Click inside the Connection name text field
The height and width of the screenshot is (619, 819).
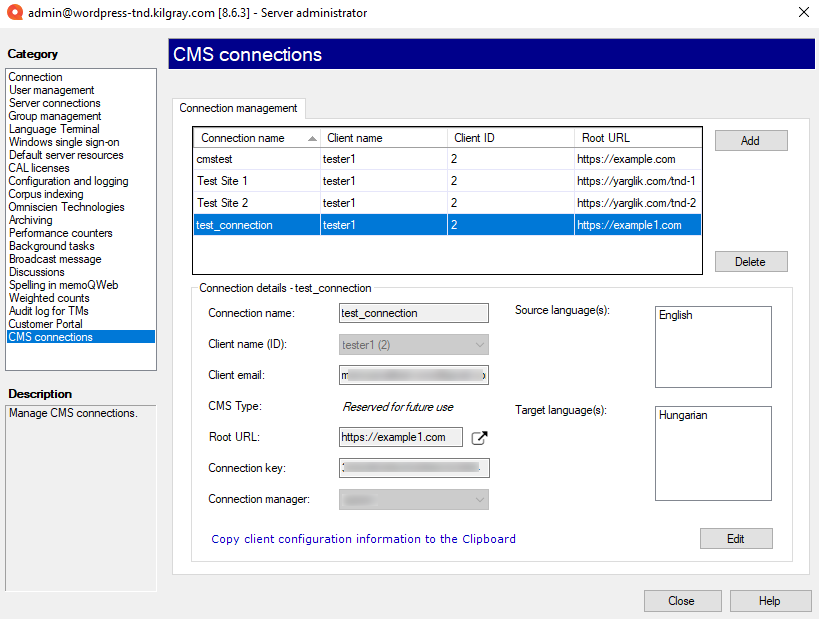[x=413, y=313]
